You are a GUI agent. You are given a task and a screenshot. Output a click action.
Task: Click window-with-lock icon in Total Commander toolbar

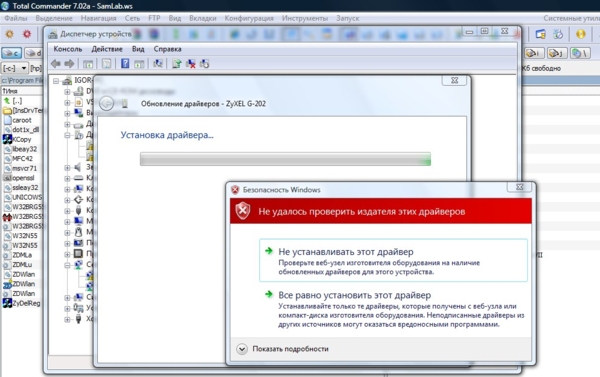tap(540, 34)
